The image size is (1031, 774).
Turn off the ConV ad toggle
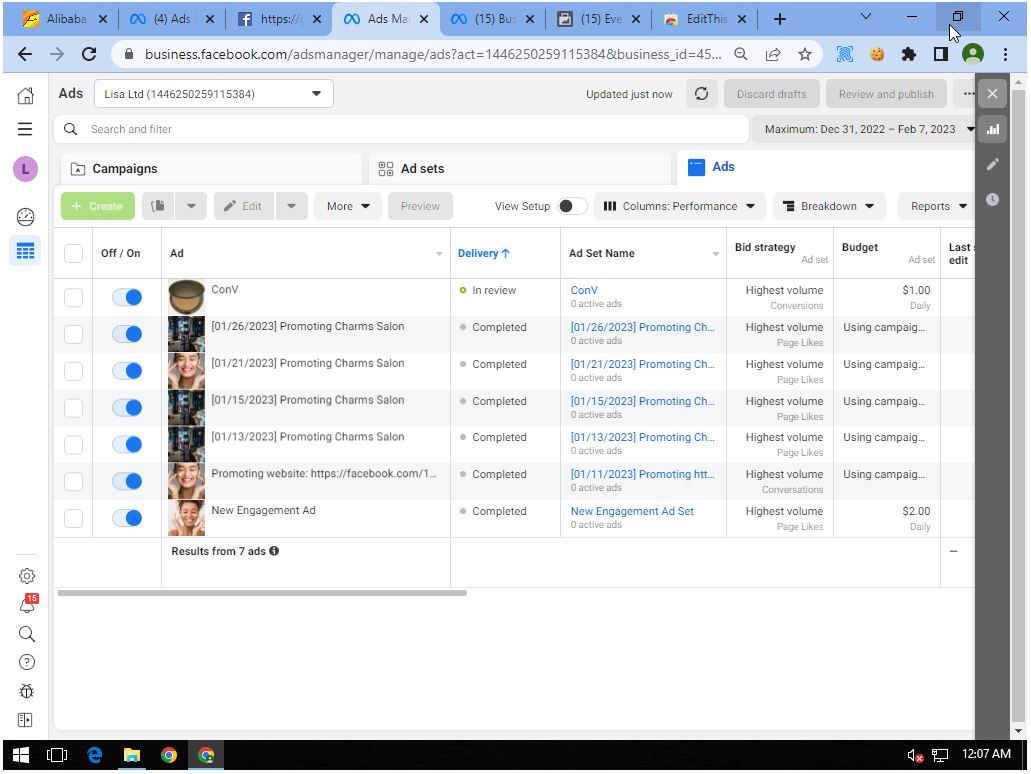(127, 297)
